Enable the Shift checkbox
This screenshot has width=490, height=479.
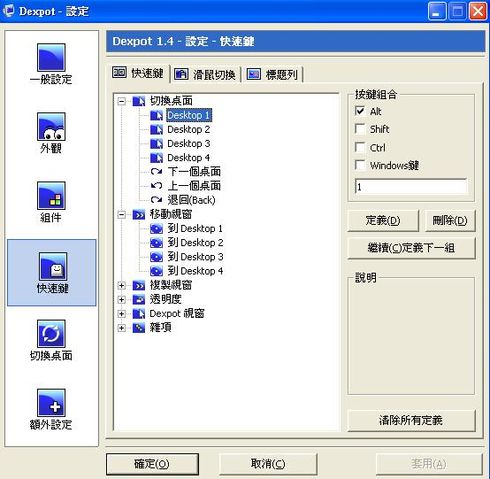[x=360, y=129]
